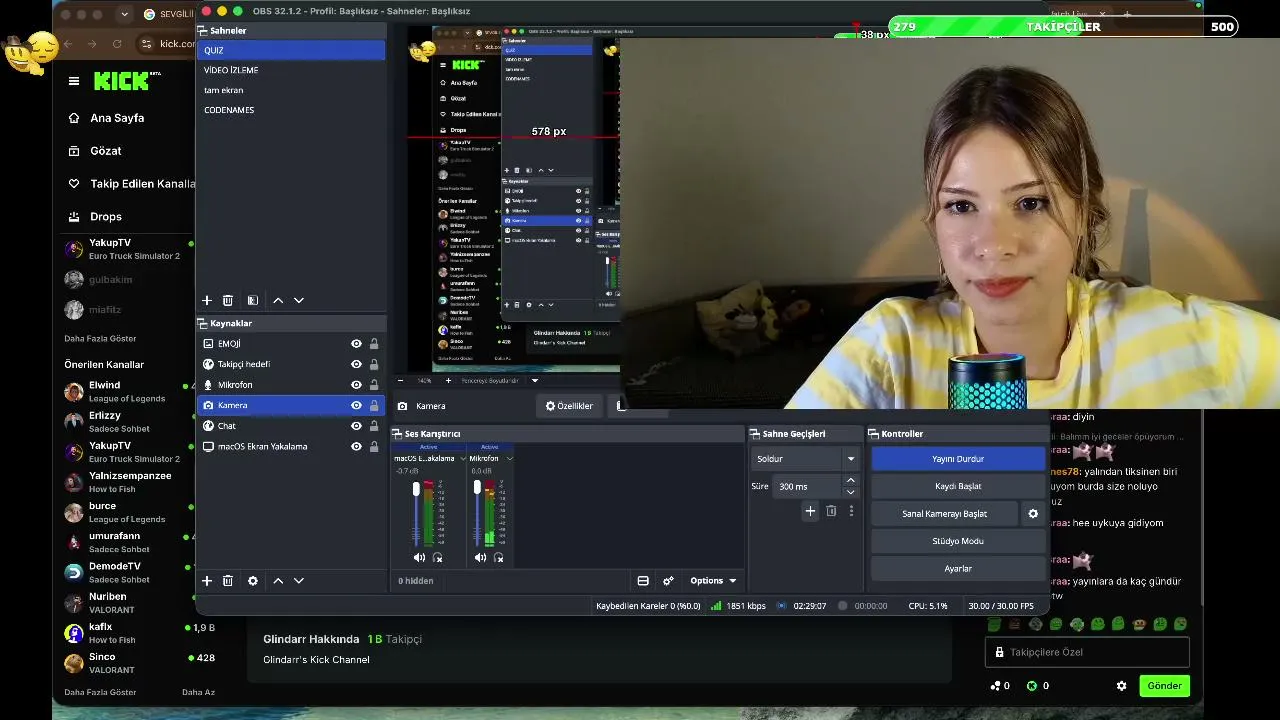Click Sanal Kamerayı Başlat button
The height and width of the screenshot is (720, 1280).
pos(945,514)
